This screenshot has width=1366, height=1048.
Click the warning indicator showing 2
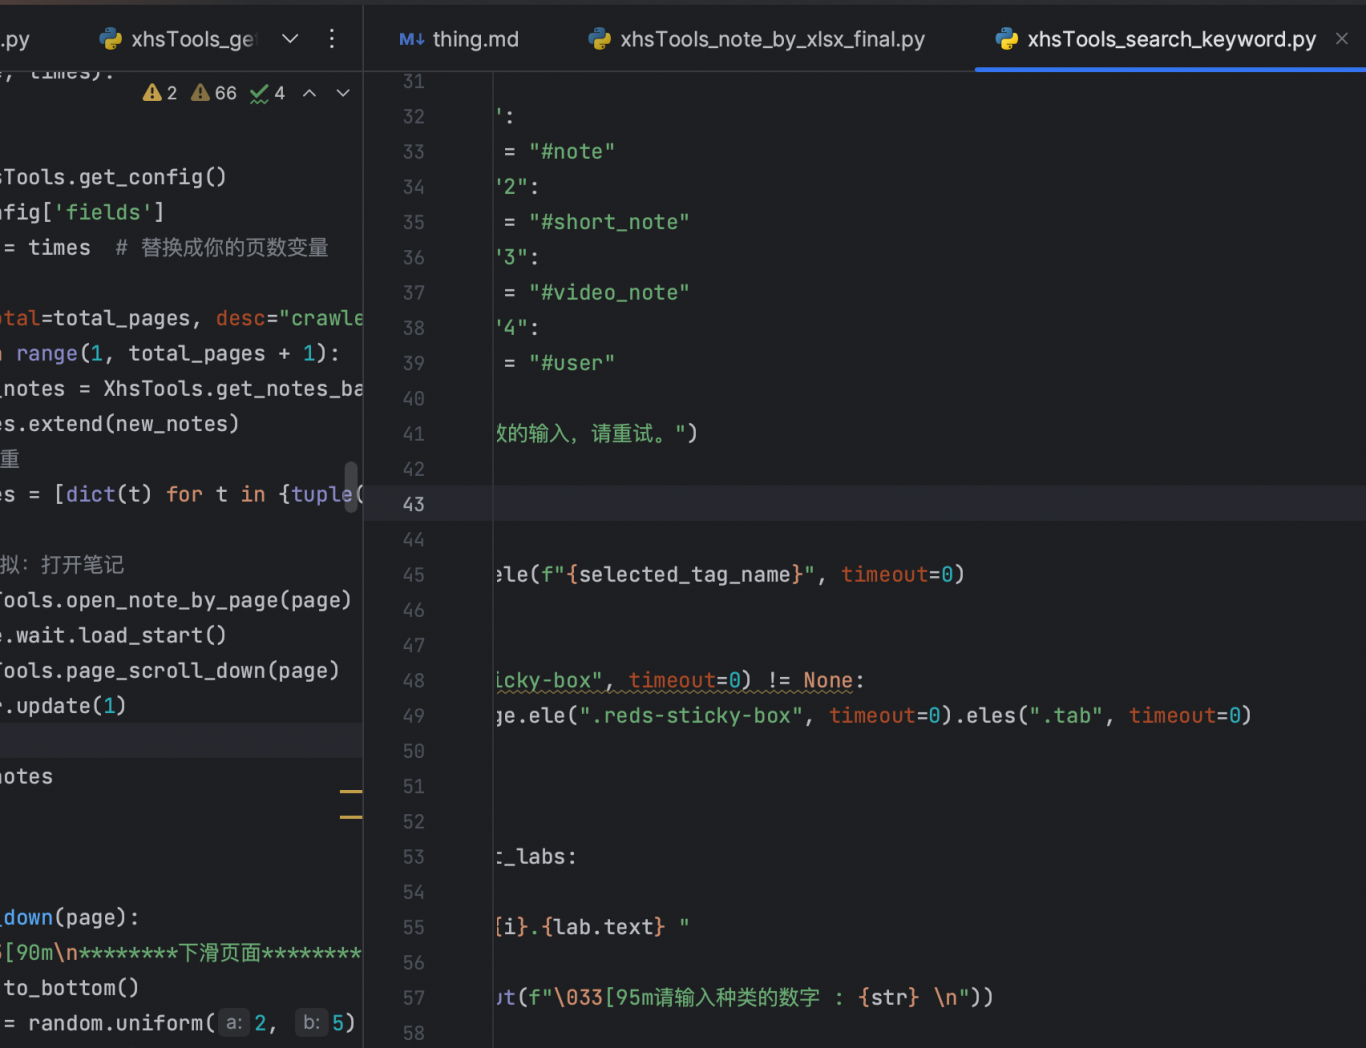click(x=160, y=93)
